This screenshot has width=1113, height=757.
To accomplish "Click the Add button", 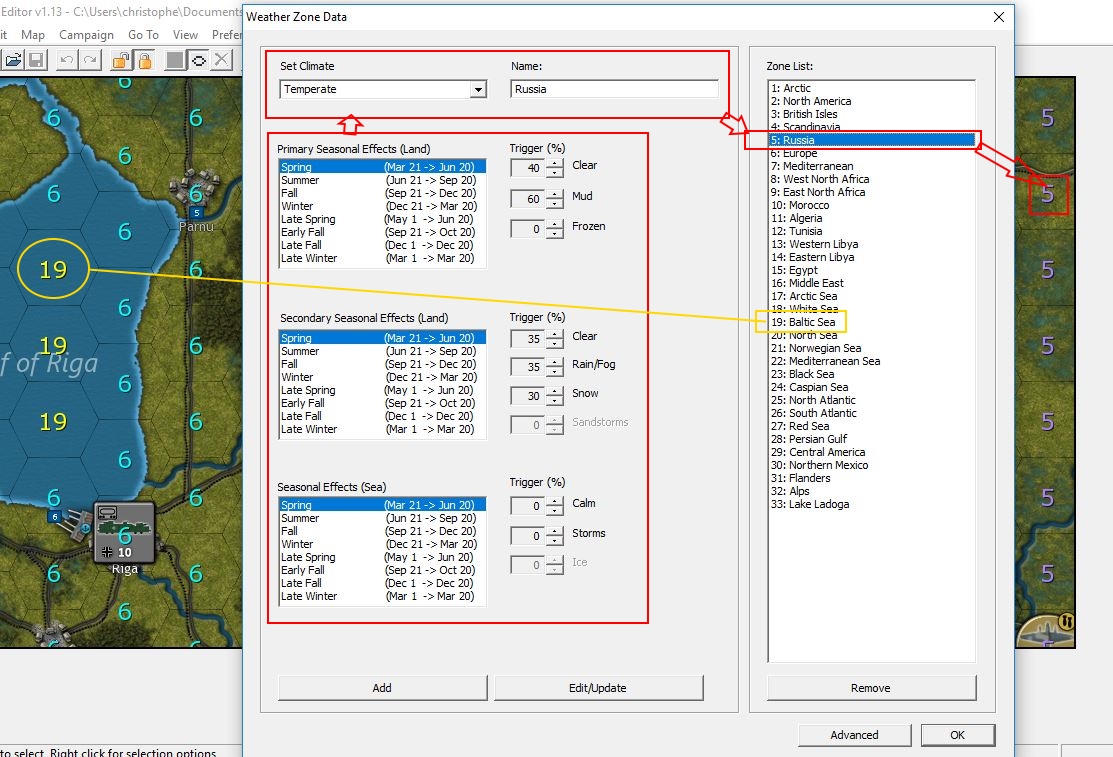I will coord(383,687).
